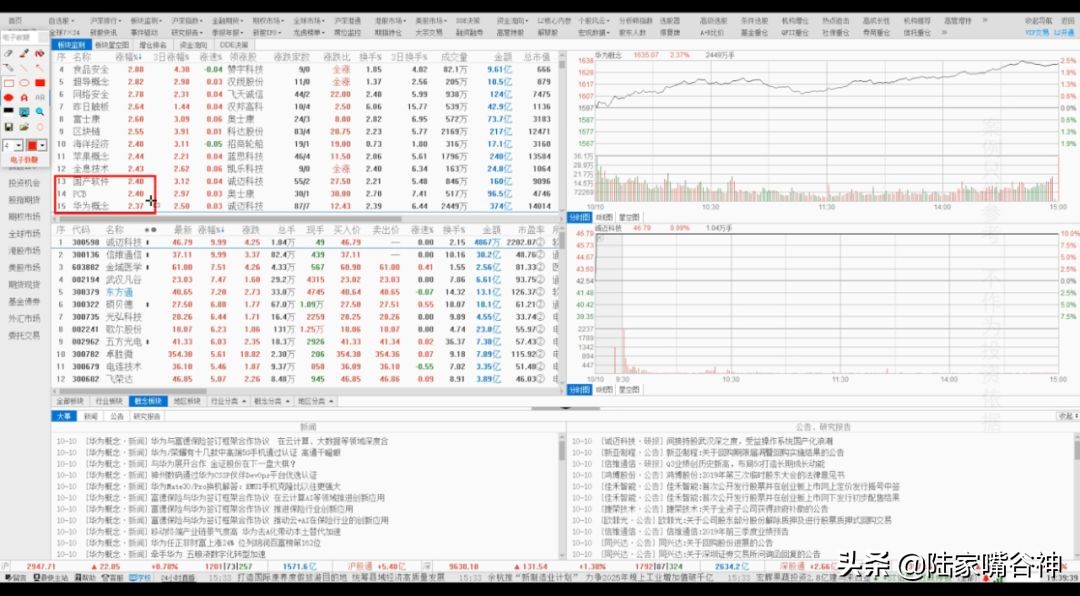Click the pencil tool in the palette
1080x596 pixels.
(x=9, y=68)
